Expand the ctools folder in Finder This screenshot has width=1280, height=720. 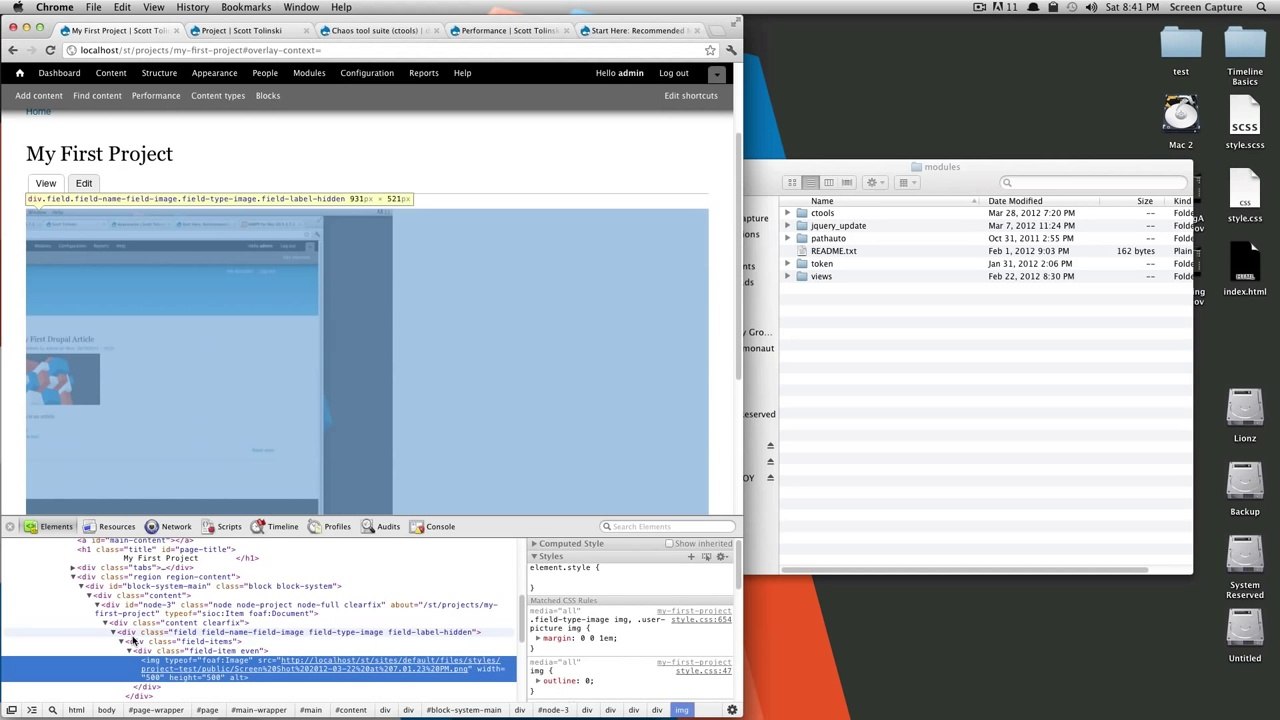[x=787, y=213]
